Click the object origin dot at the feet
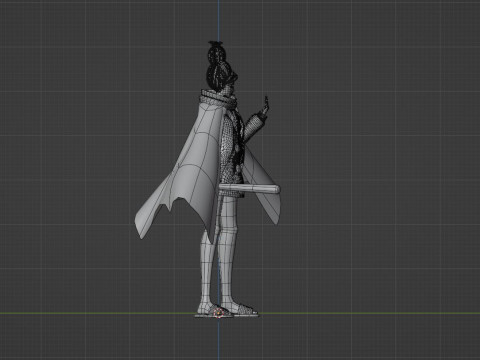 218,313
